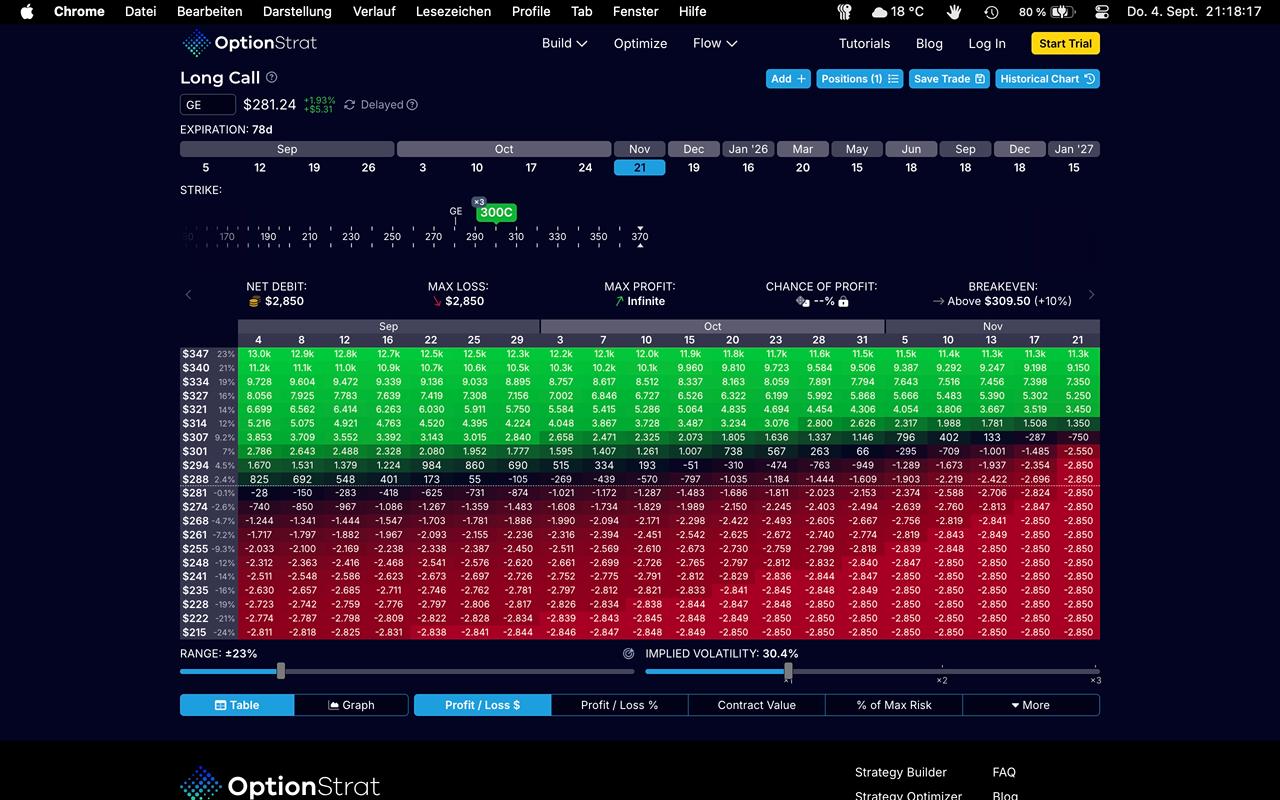Click the lock icon under Chance of Profit
This screenshot has height=800, width=1280.
843,302
